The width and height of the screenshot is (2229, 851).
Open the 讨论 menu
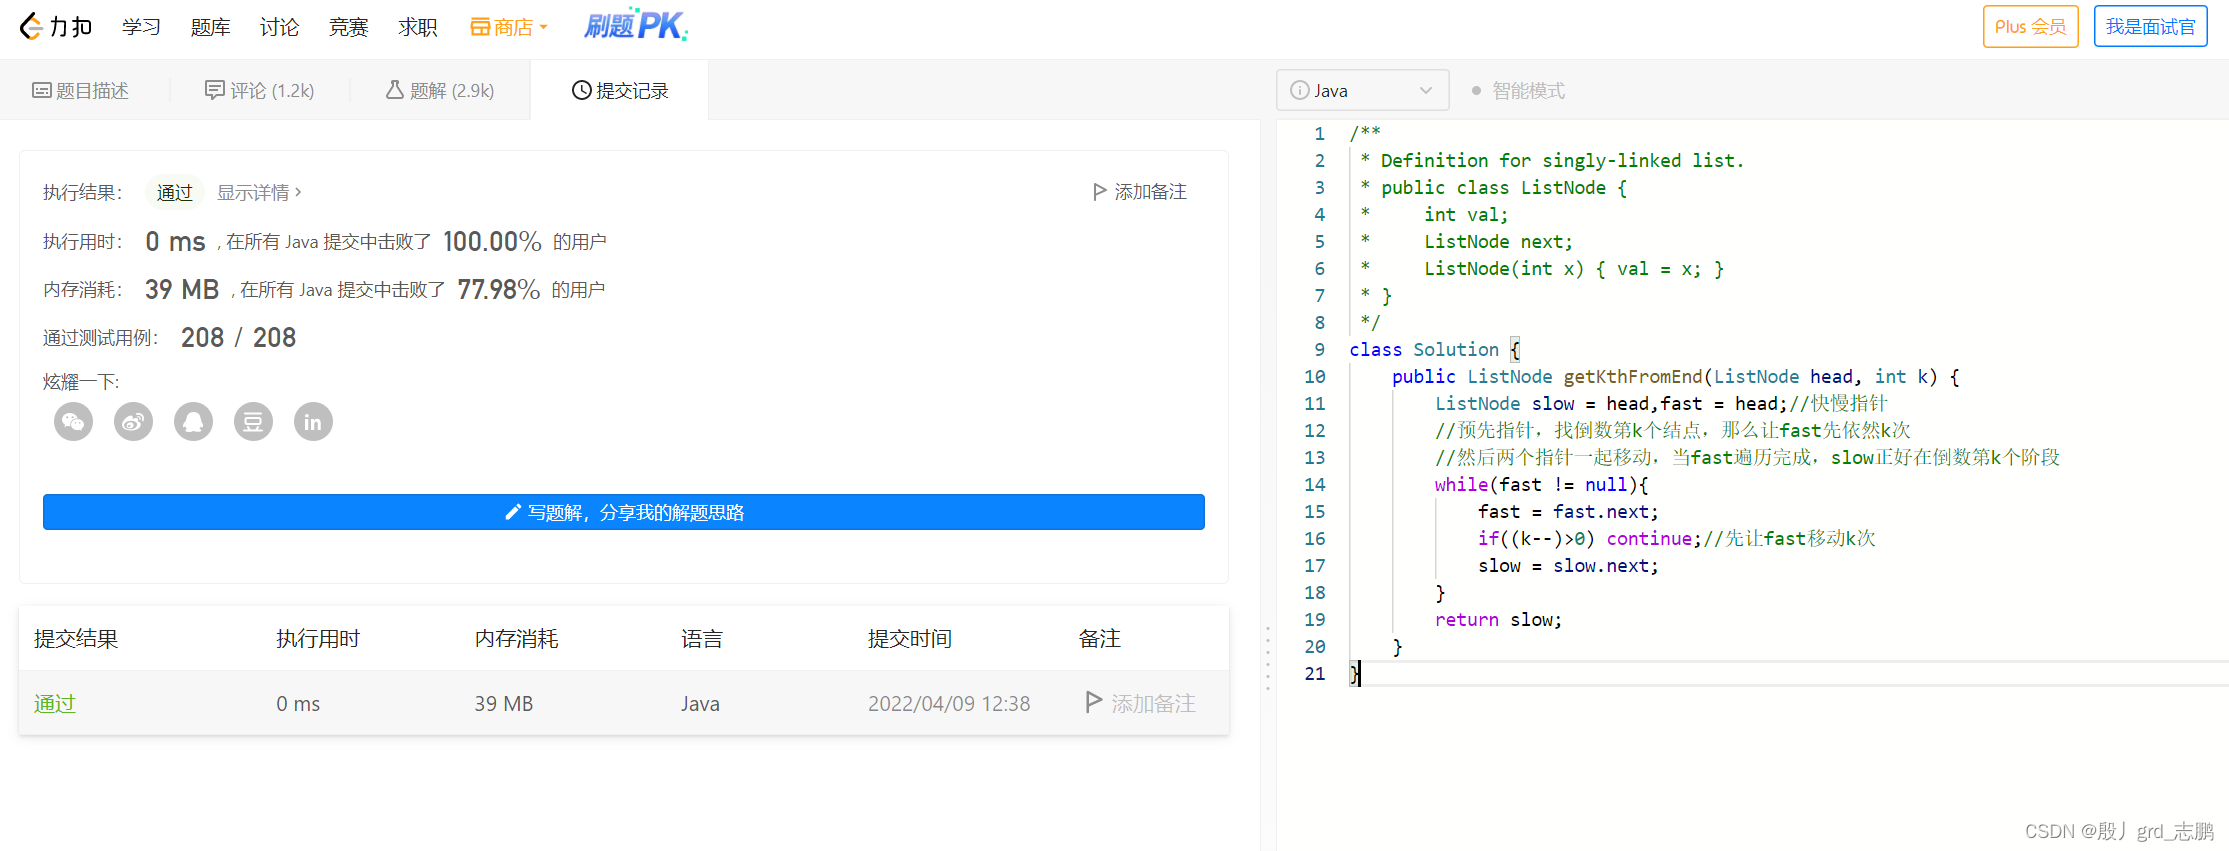279,27
